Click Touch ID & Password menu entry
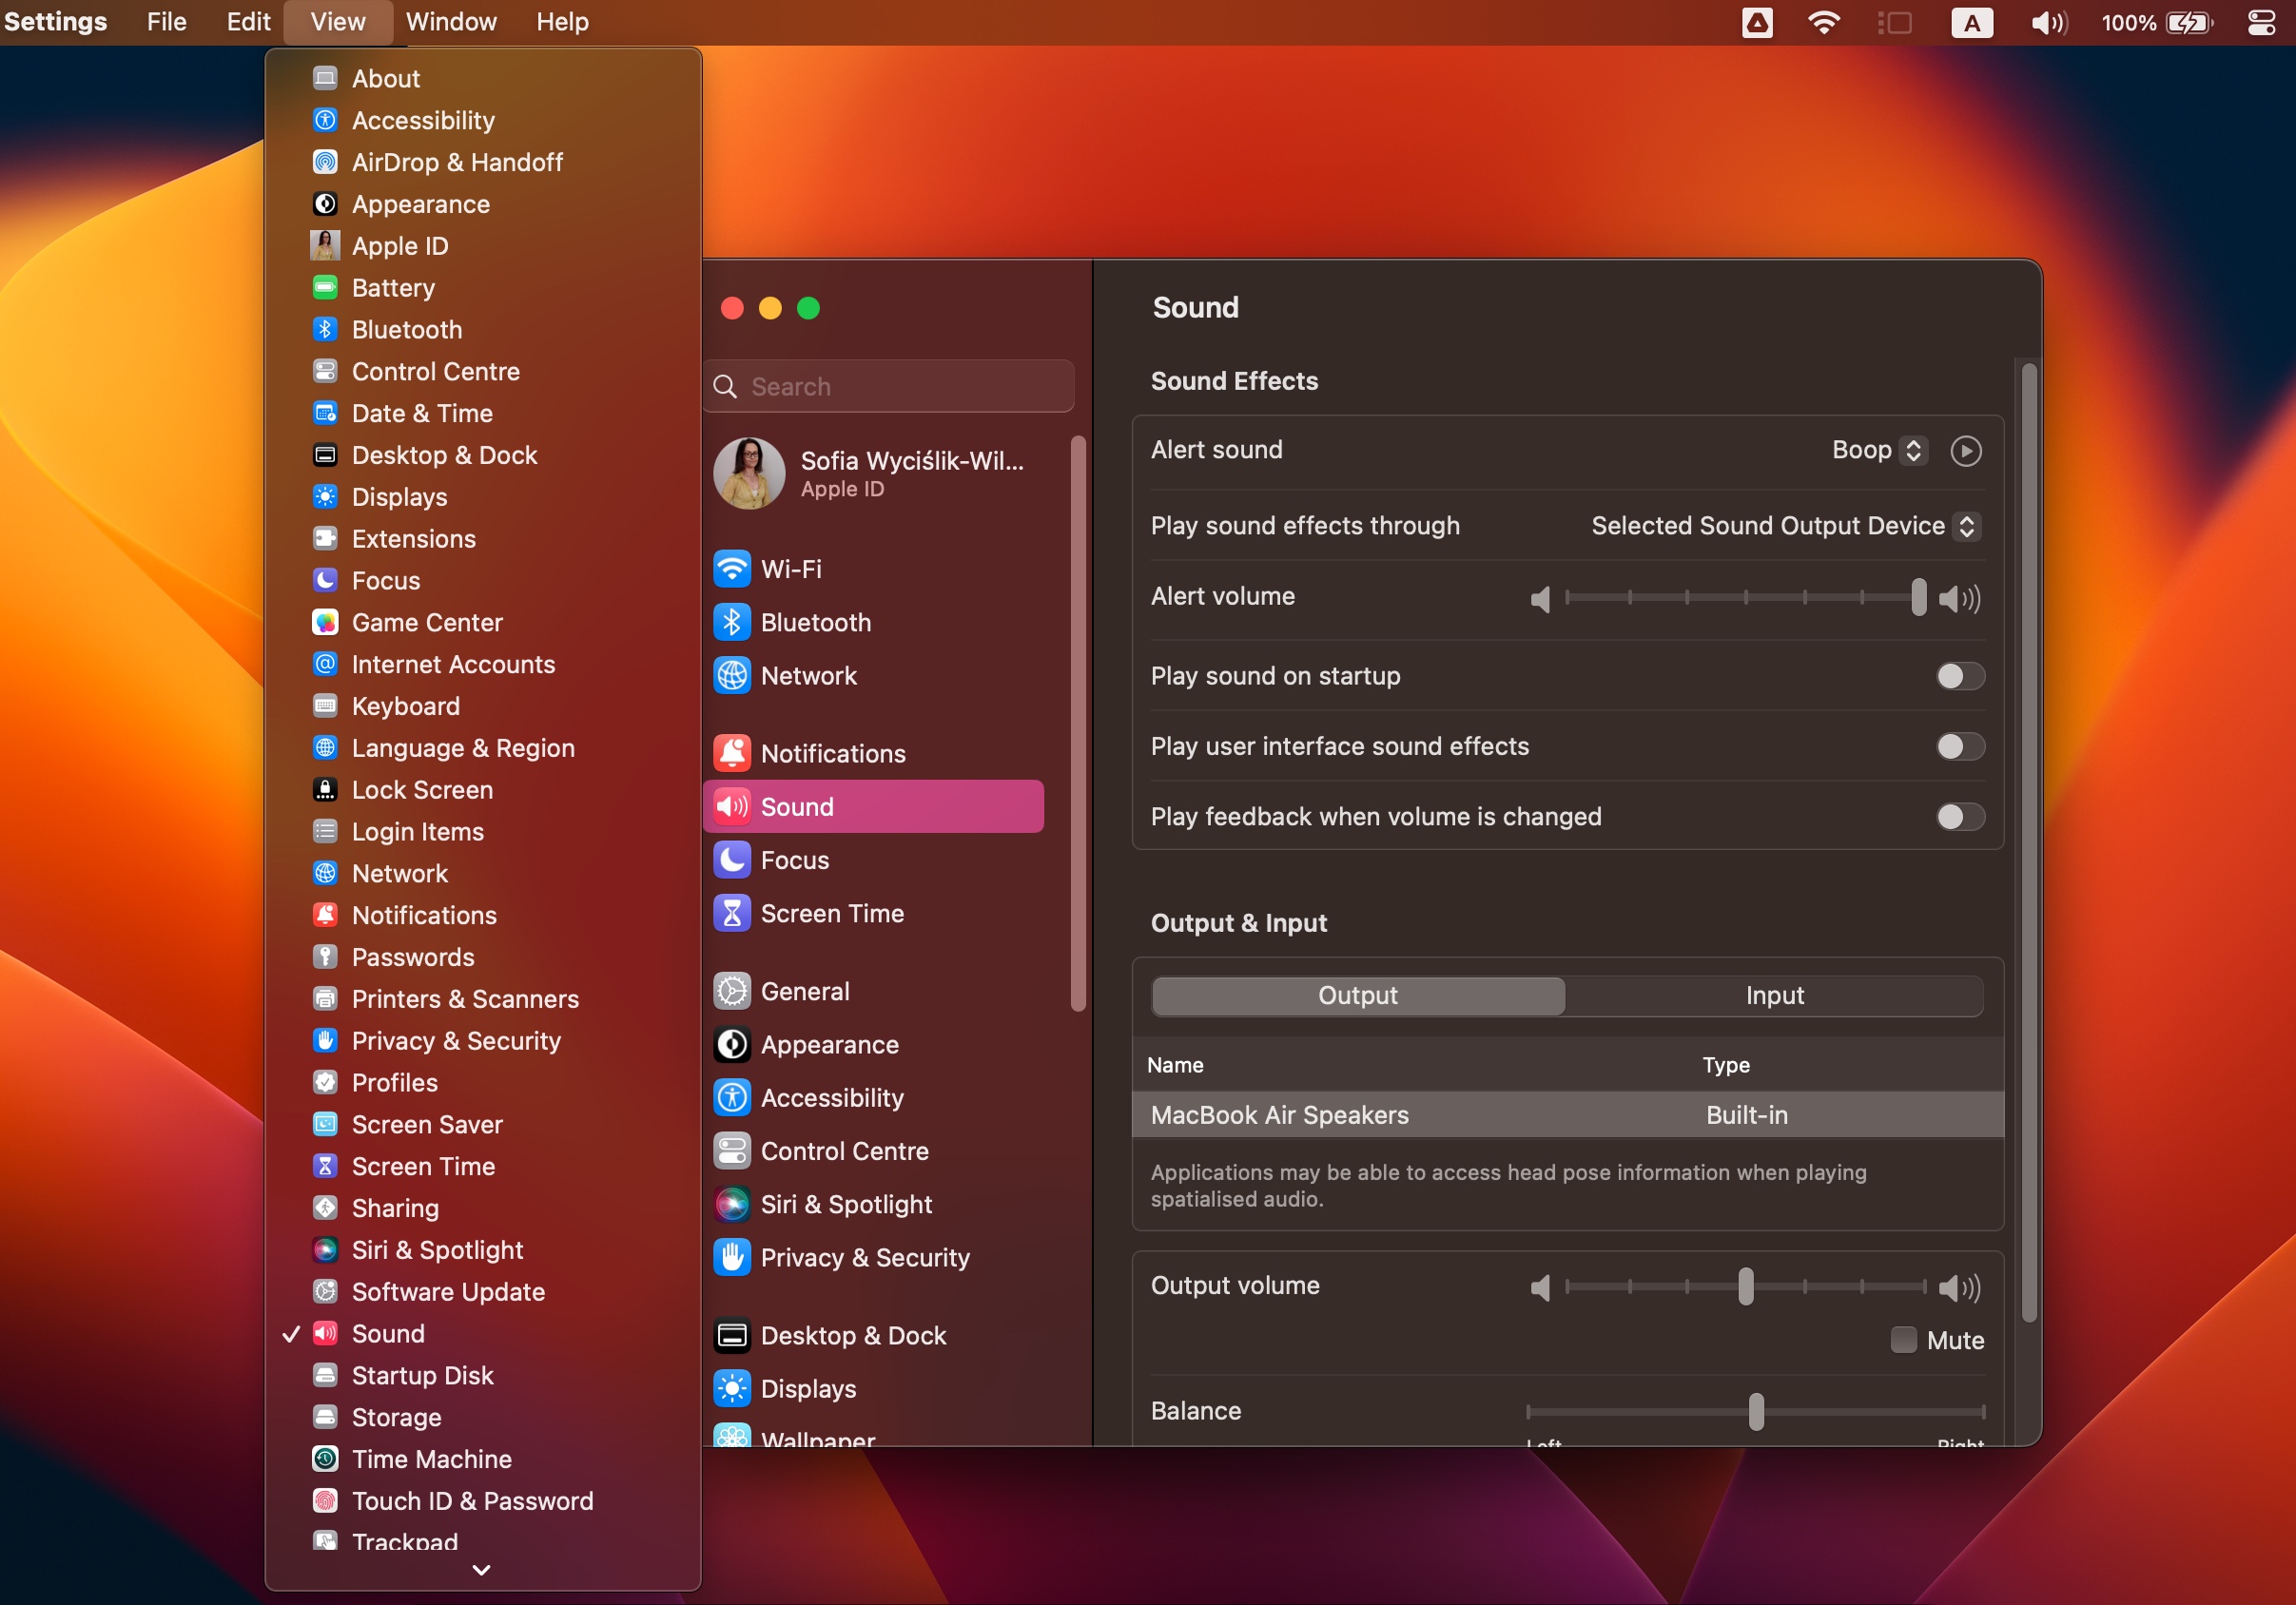The image size is (2296, 1605). click(472, 1500)
